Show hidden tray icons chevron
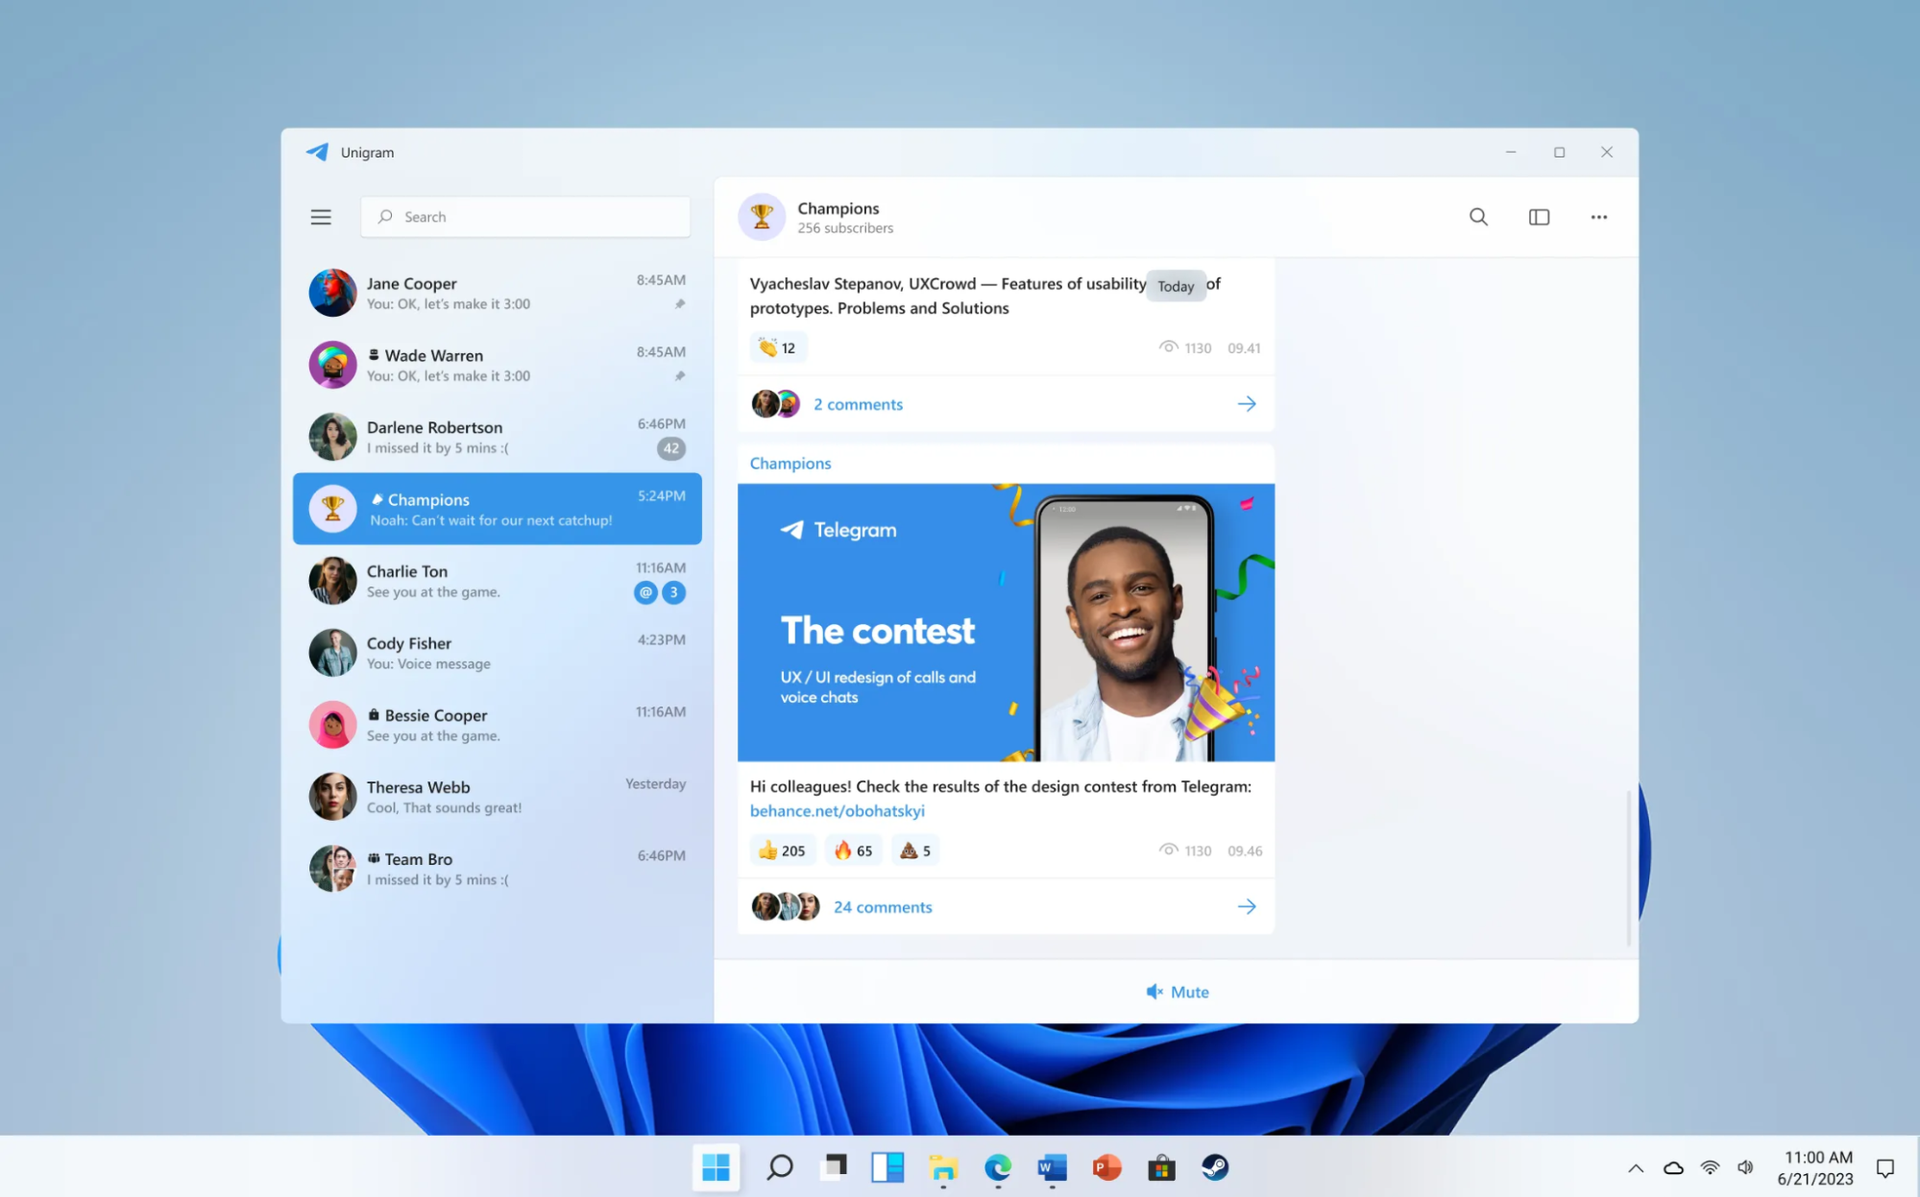Image resolution: width=1920 pixels, height=1197 pixels. pos(1635,1168)
